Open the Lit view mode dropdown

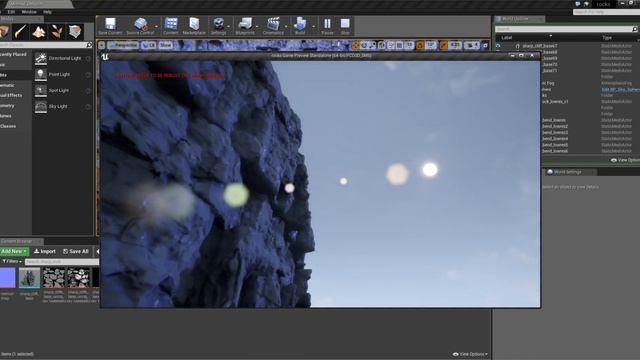pyautogui.click(x=149, y=45)
